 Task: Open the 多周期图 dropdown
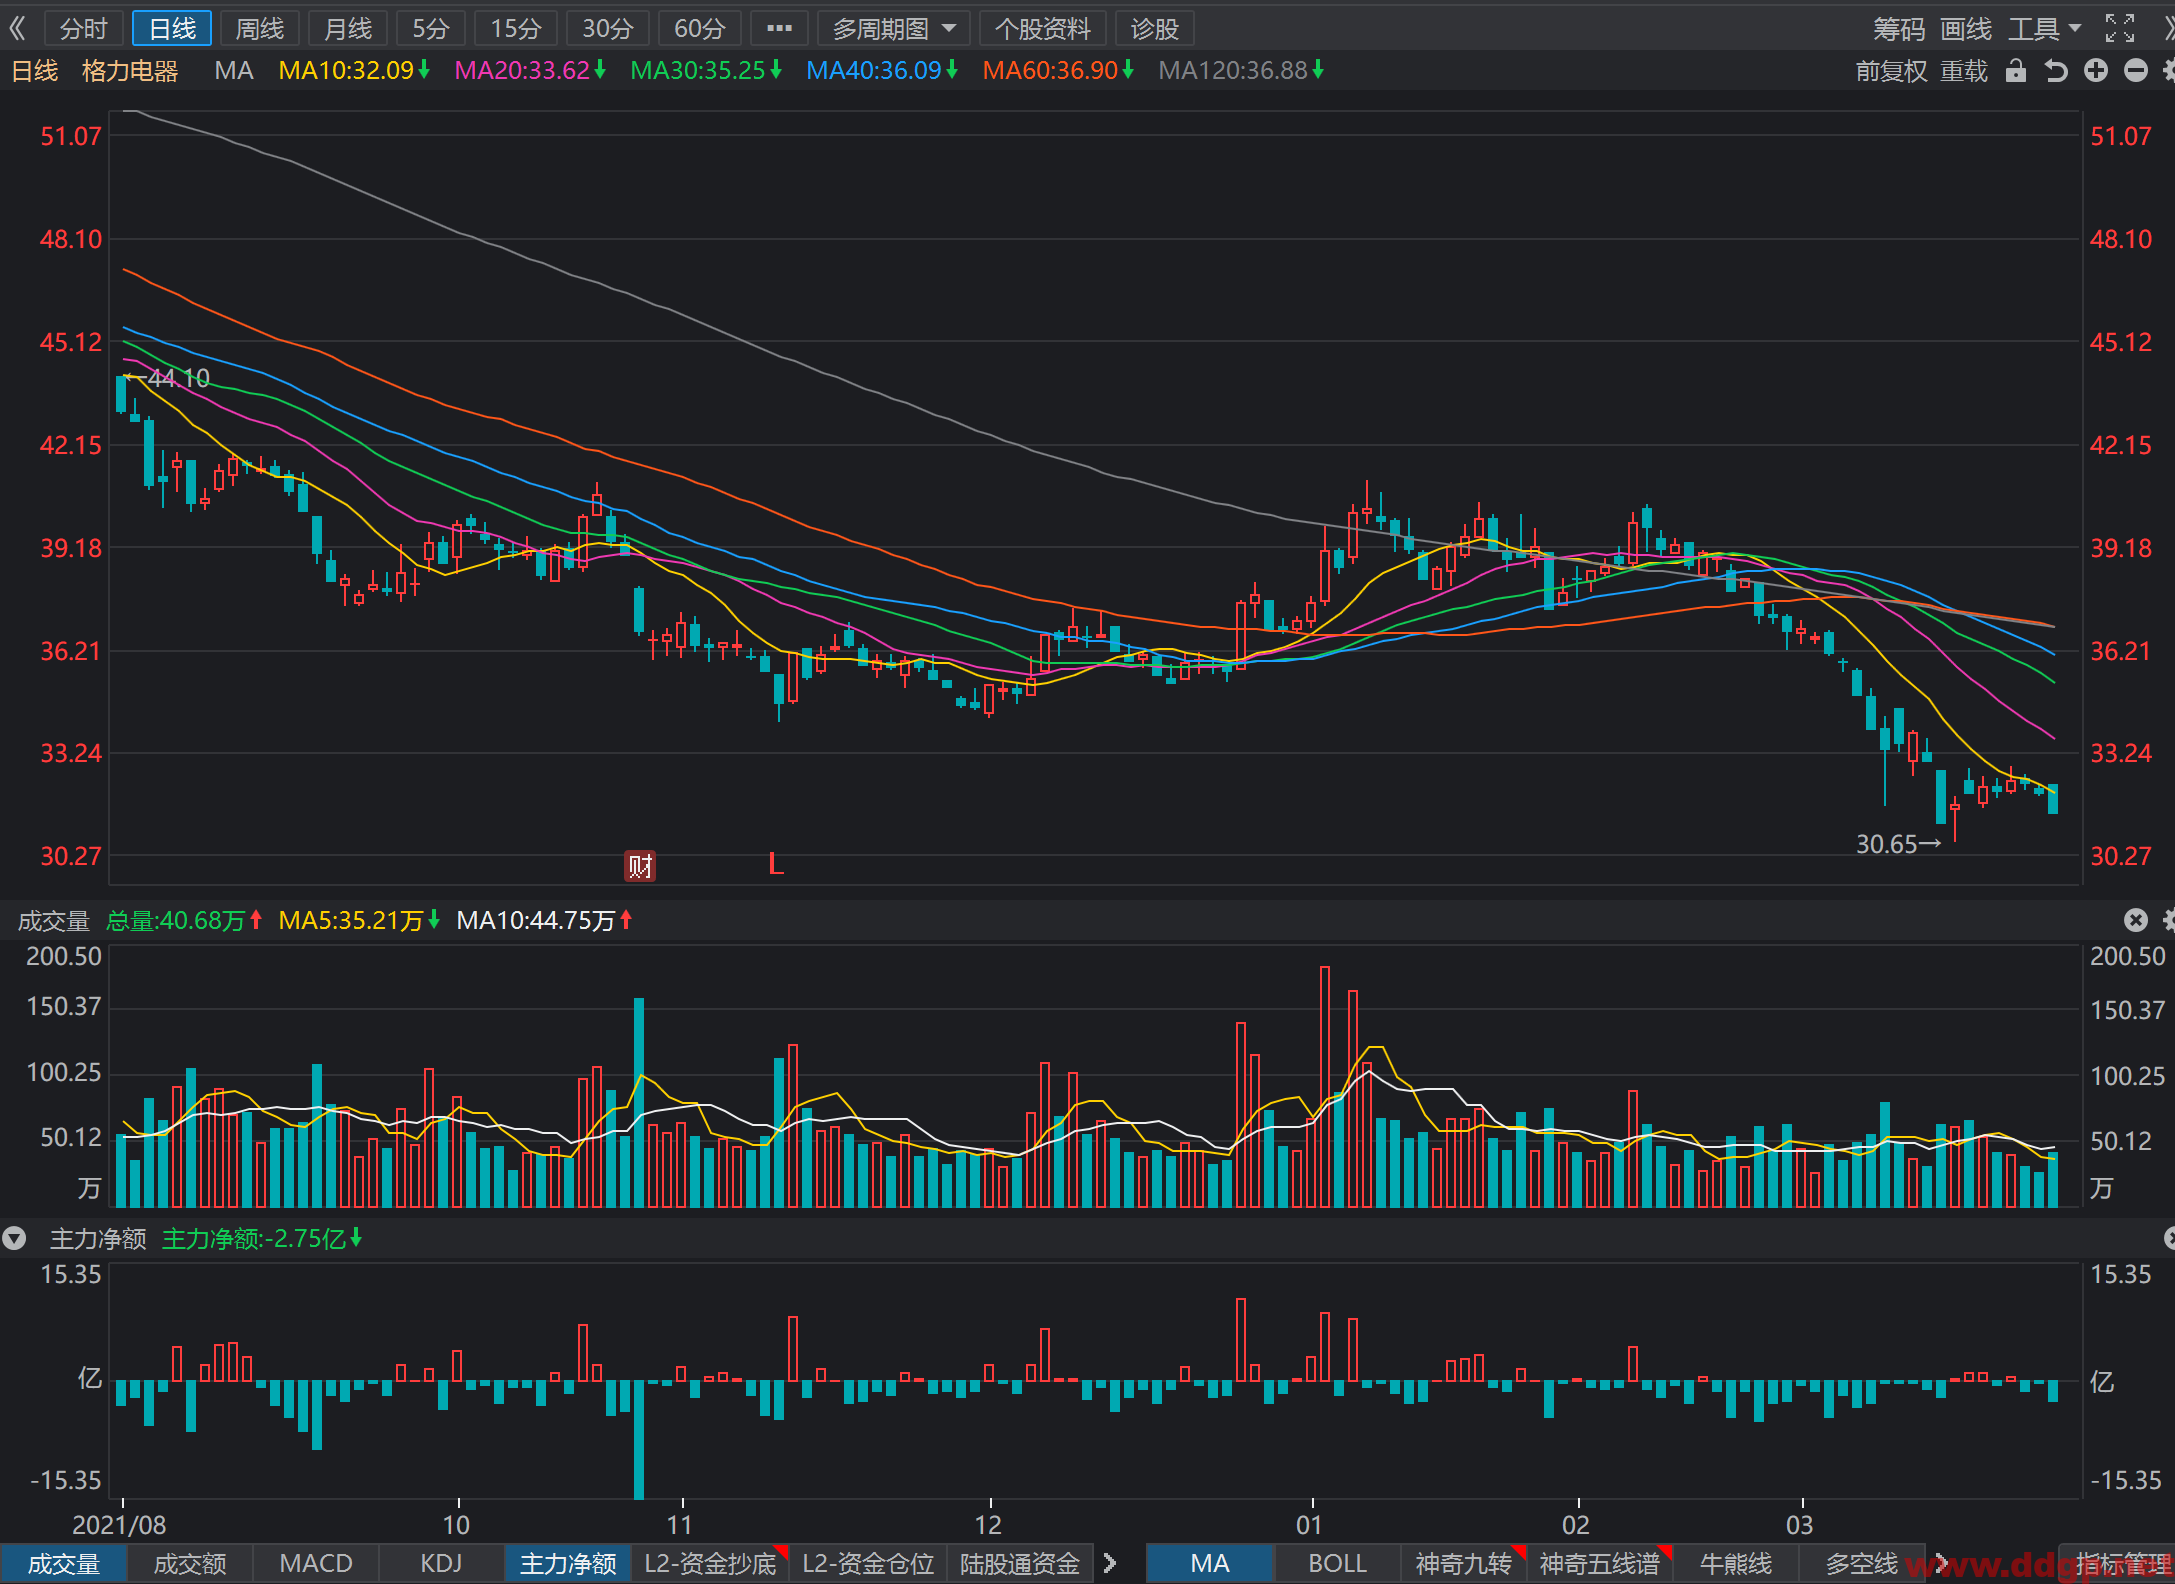point(893,29)
